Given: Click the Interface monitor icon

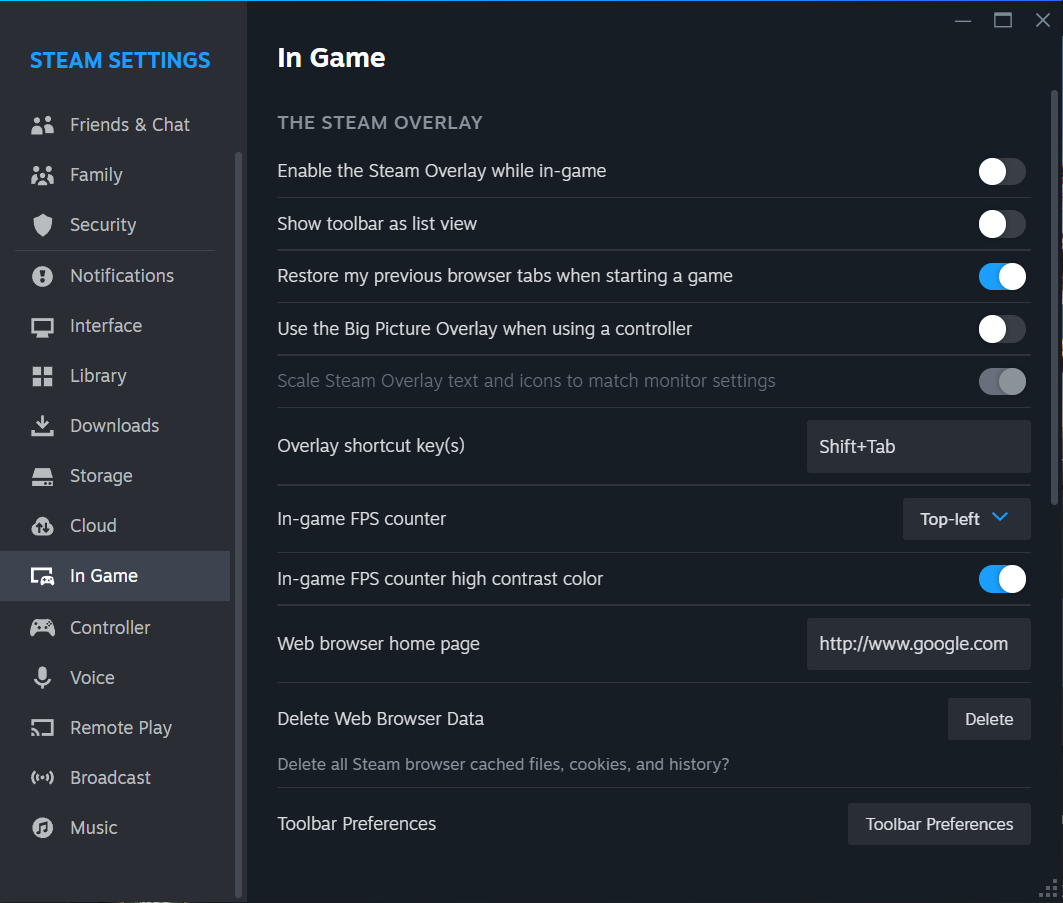Looking at the screenshot, I should click(42, 327).
